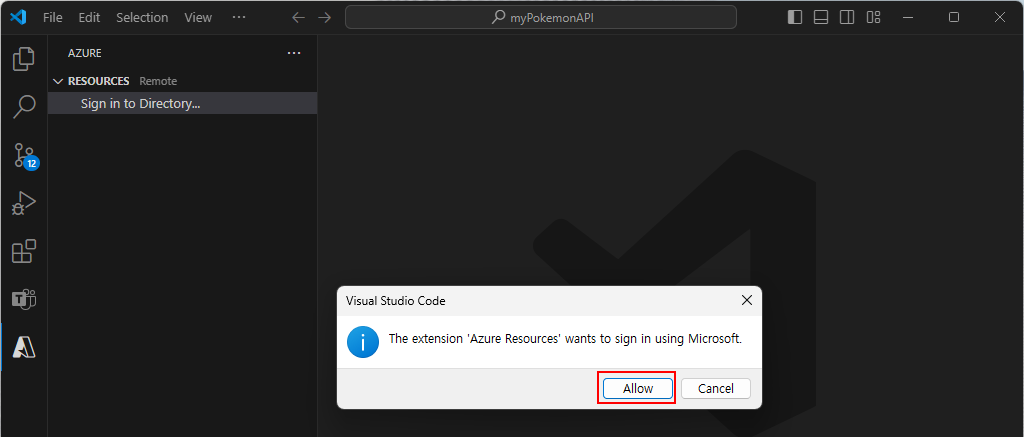Toggle the primary side bar layout
The width and height of the screenshot is (1024, 437).
point(795,18)
